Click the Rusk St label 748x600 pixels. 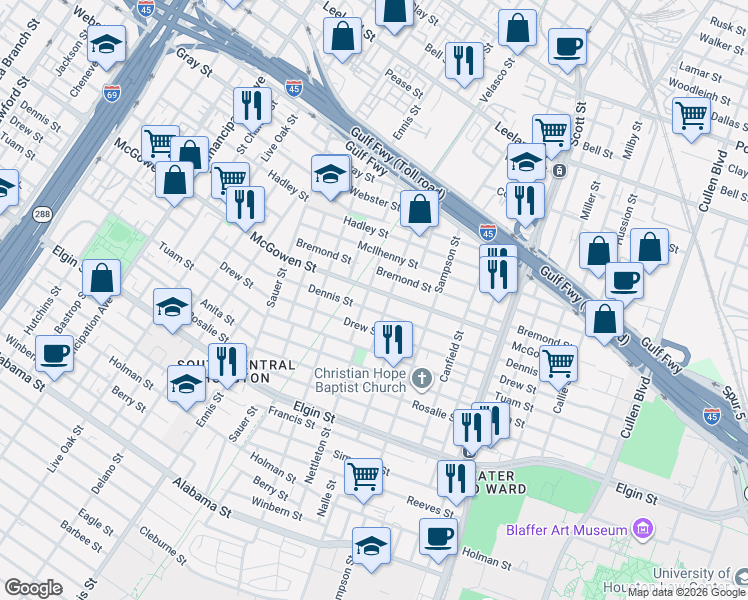(x=727, y=26)
